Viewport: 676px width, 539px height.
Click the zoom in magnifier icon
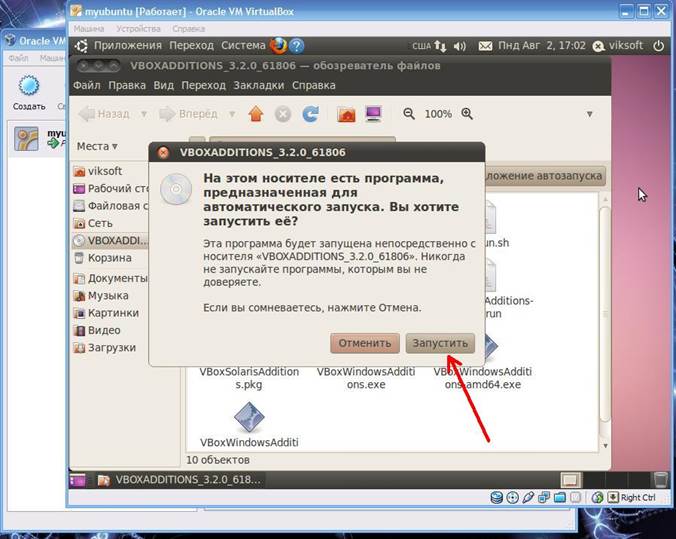467,114
